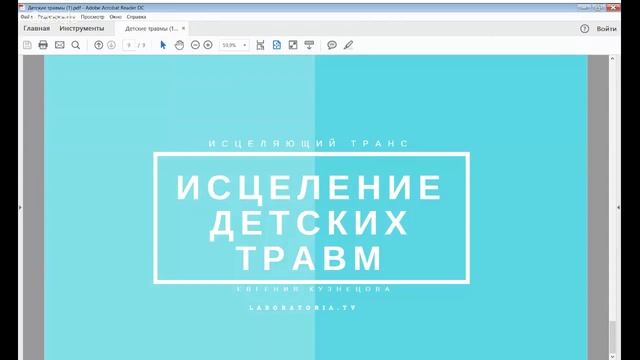The width and height of the screenshot is (640, 360).
Task: Click the vertical scrollbar down arrow
Action: point(612,357)
